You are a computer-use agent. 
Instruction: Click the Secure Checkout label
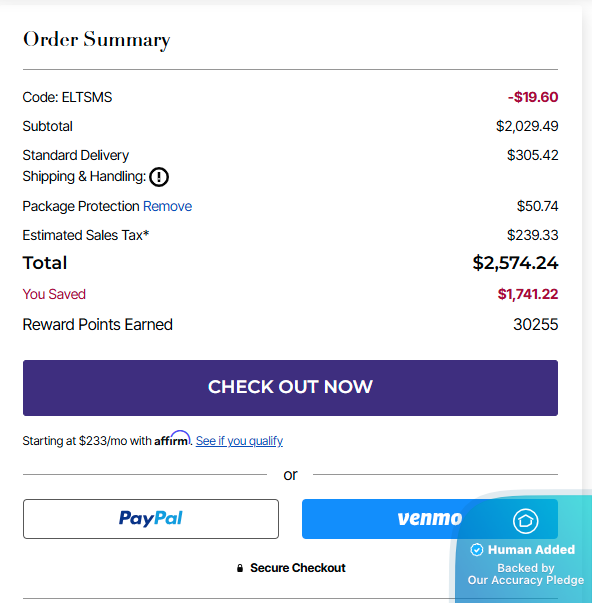[298, 568]
